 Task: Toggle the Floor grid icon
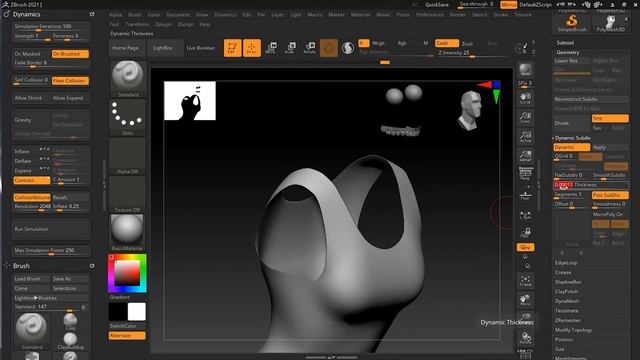525,195
